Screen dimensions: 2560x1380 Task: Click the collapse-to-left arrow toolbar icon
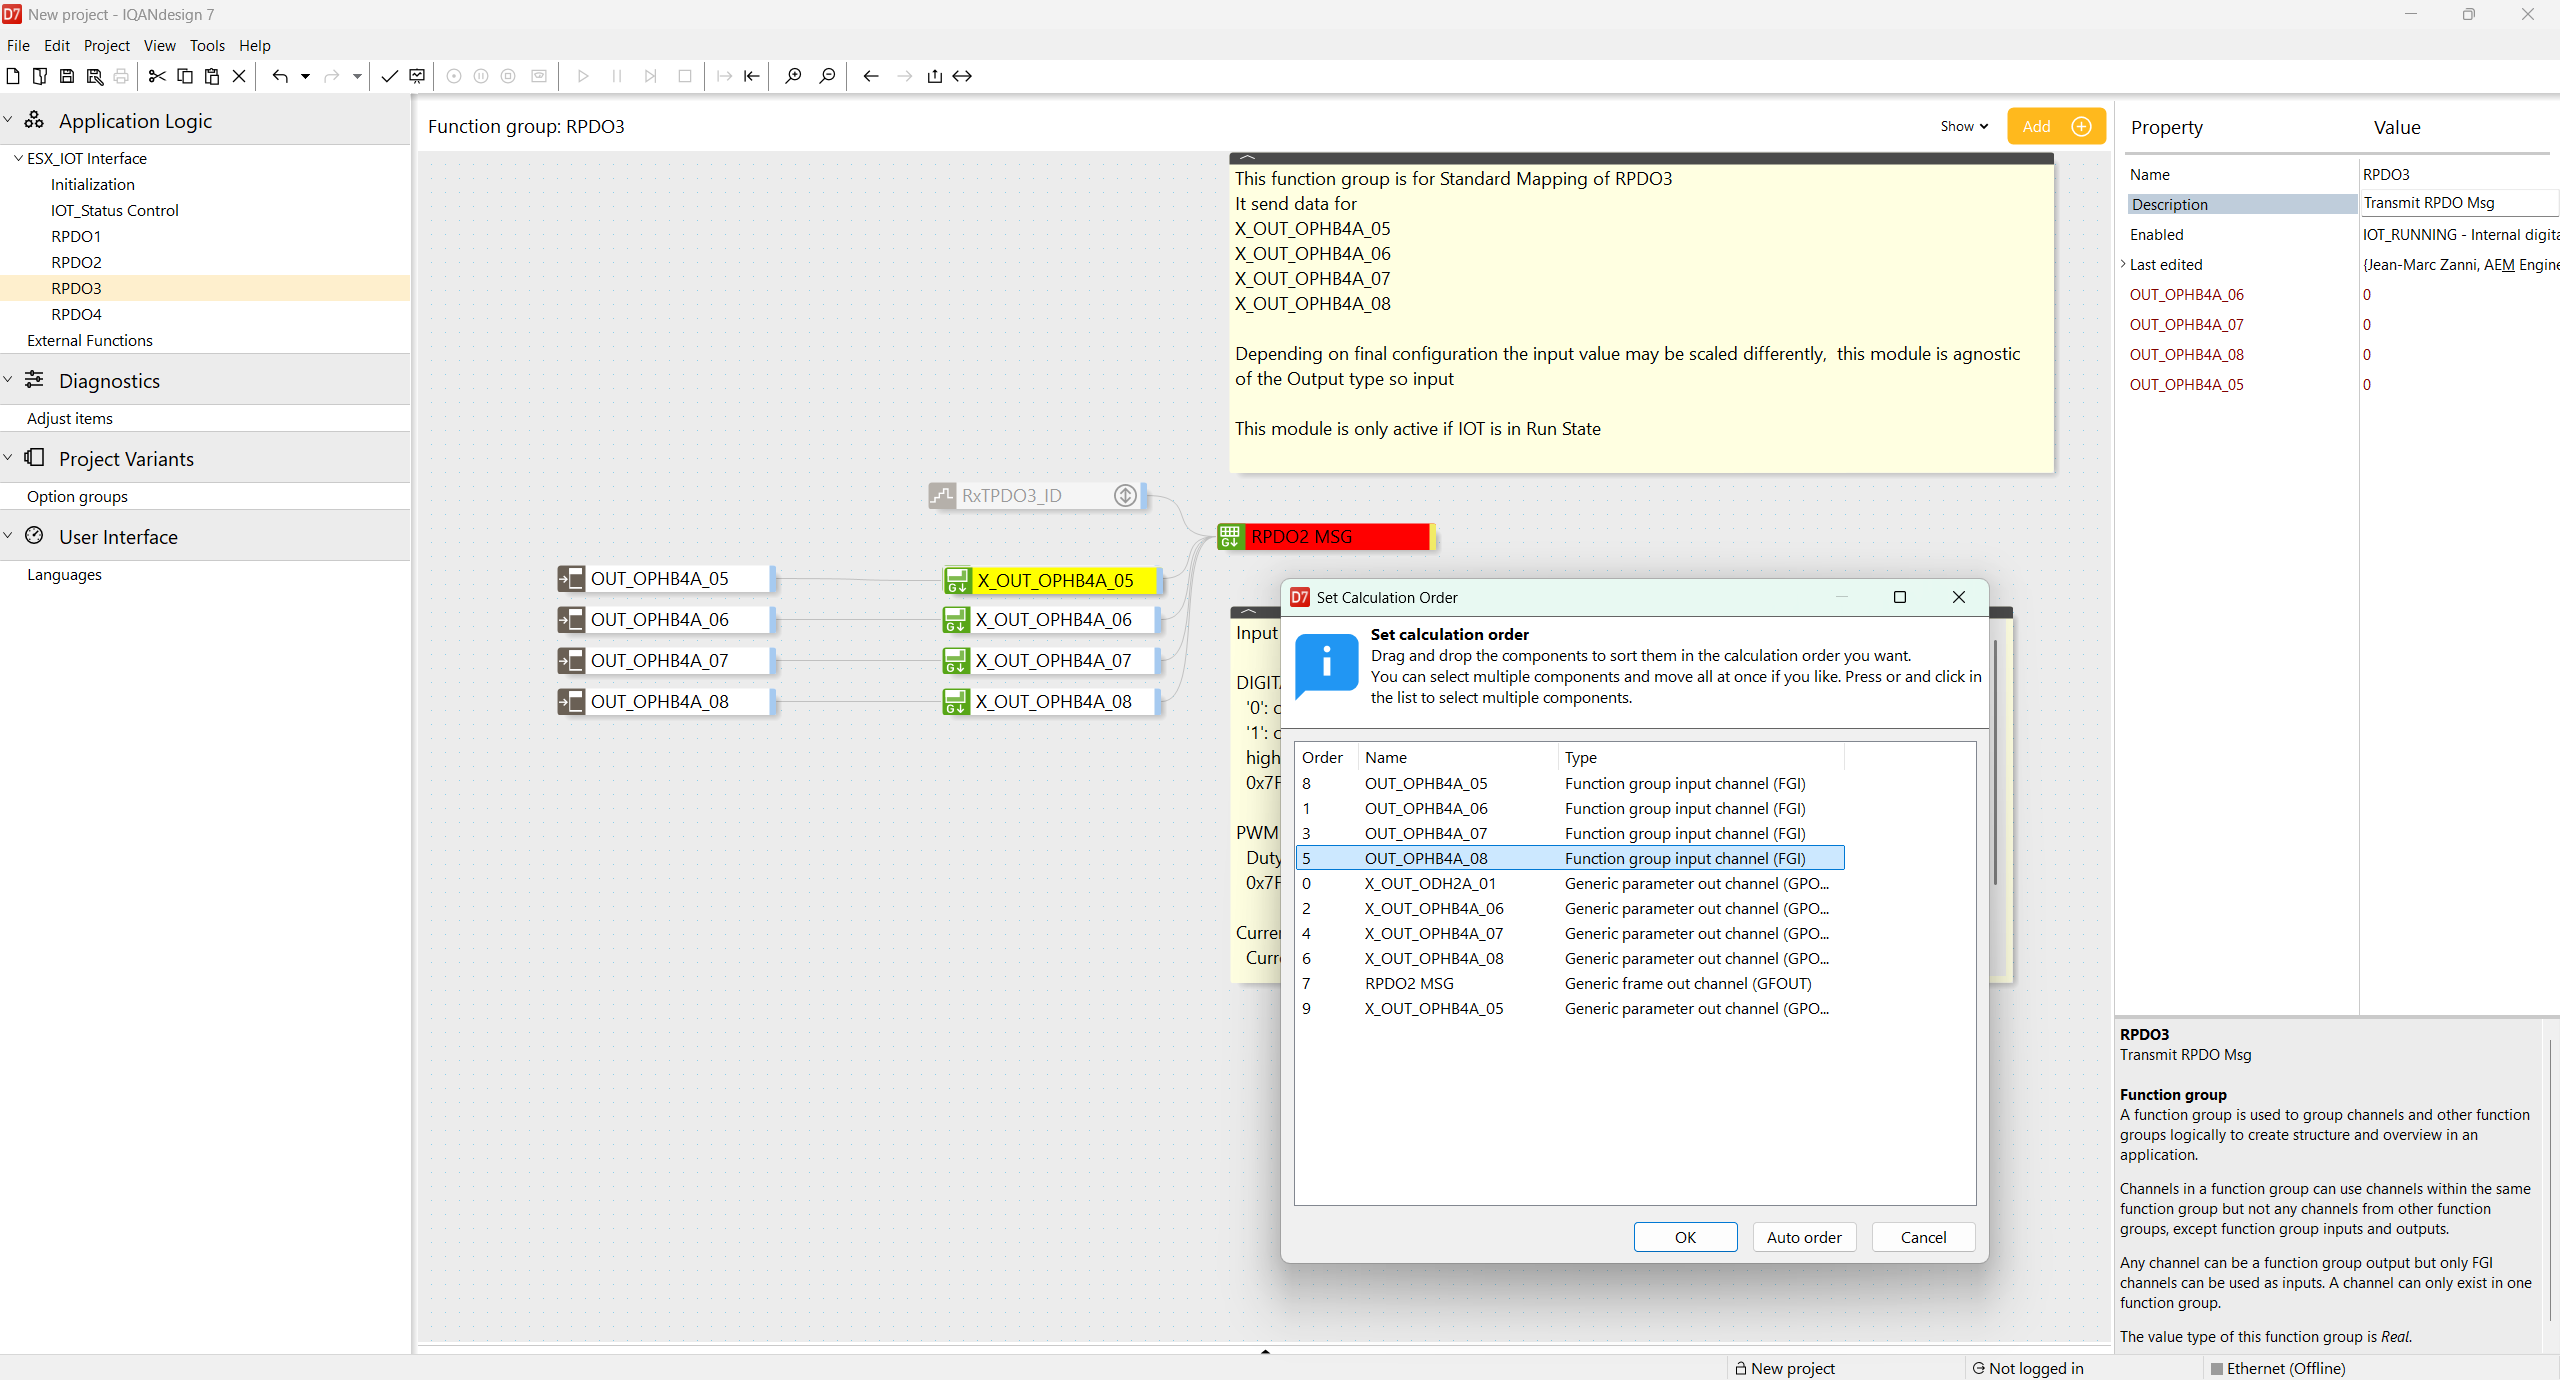click(x=752, y=76)
